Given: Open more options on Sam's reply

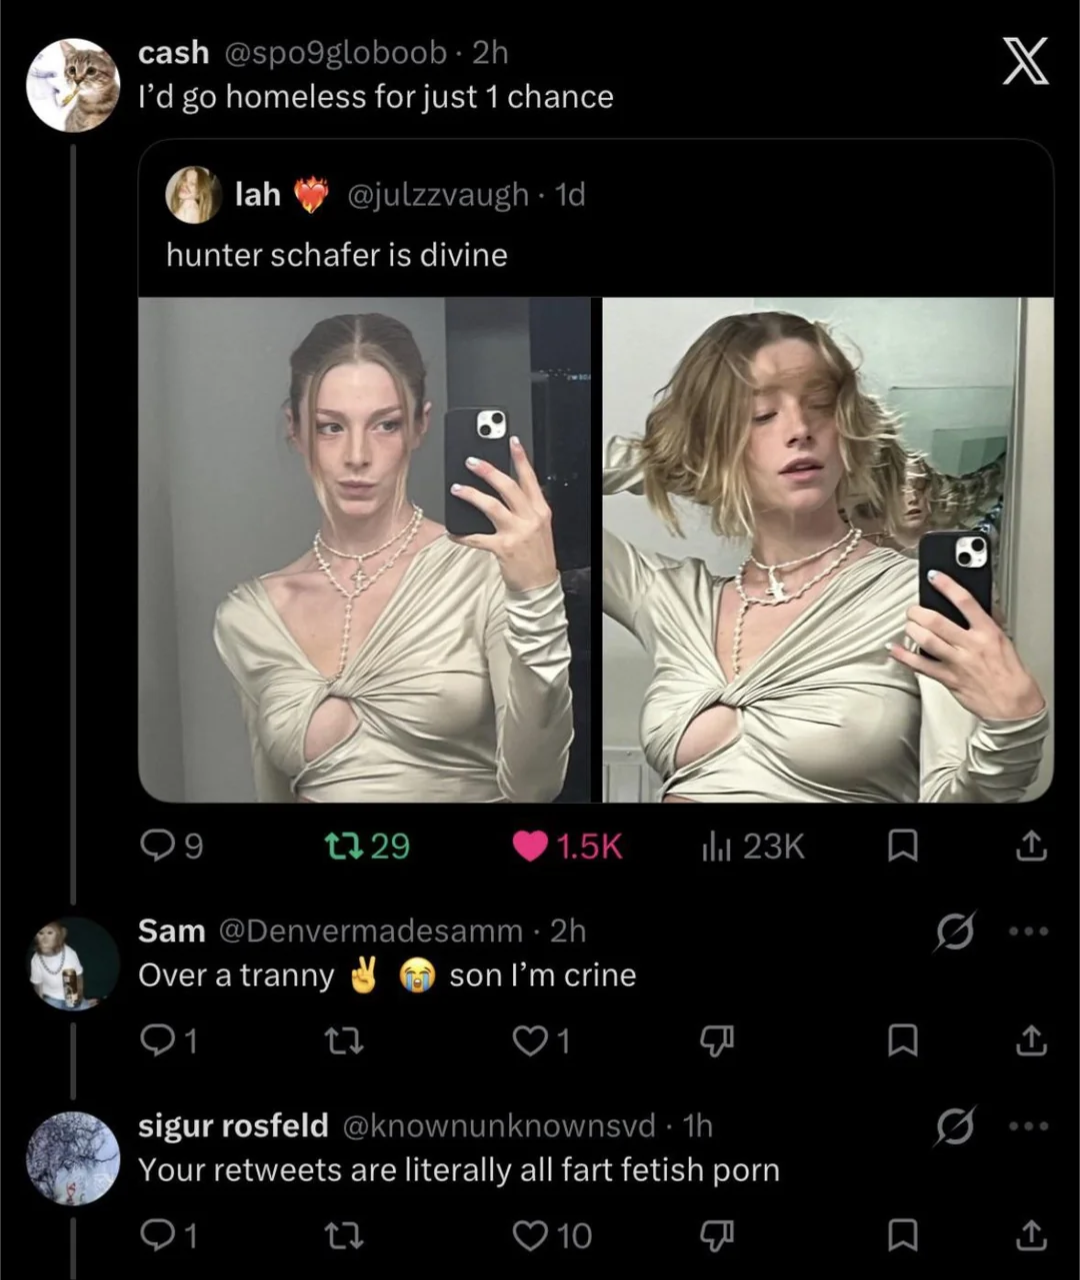Looking at the screenshot, I should (x=1029, y=932).
